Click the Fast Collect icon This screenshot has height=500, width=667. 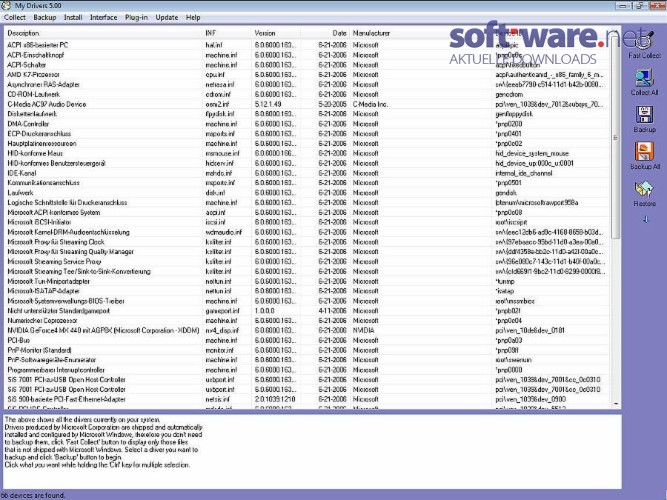(644, 40)
